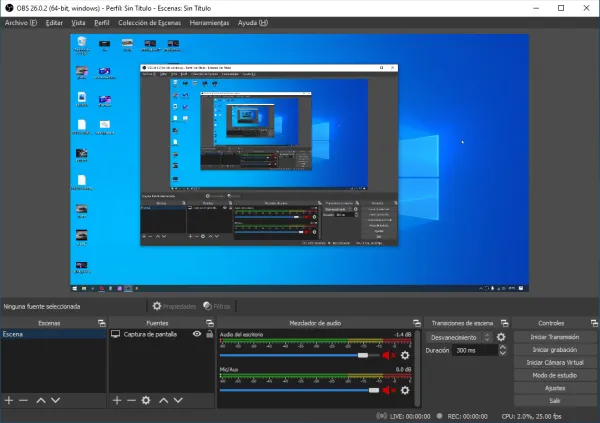Image resolution: width=600 pixels, height=423 pixels.
Task: Toggle visibility eye for Captura de pantalla
Action: tap(197, 334)
